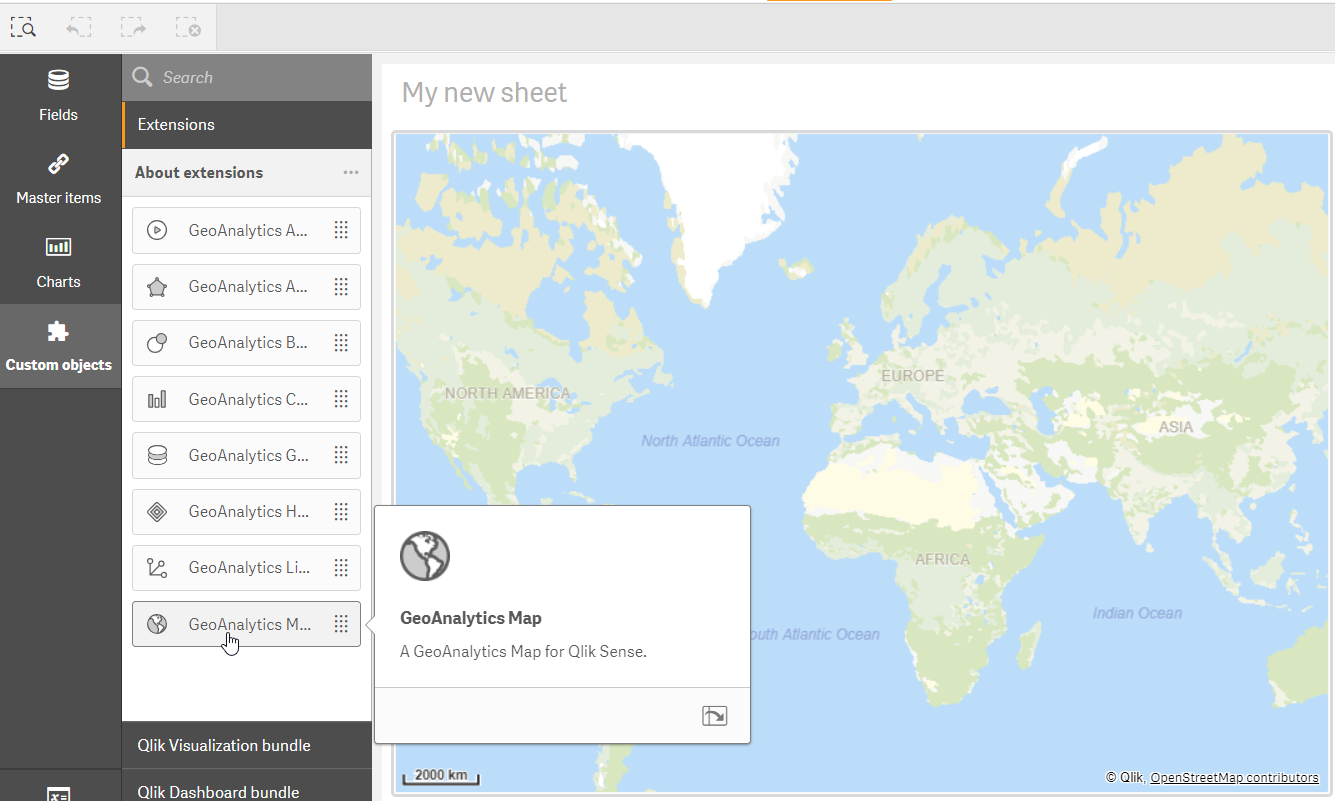This screenshot has width=1335, height=801.
Task: Click the GeoAnalytics Bubble layer icon
Action: click(157, 343)
